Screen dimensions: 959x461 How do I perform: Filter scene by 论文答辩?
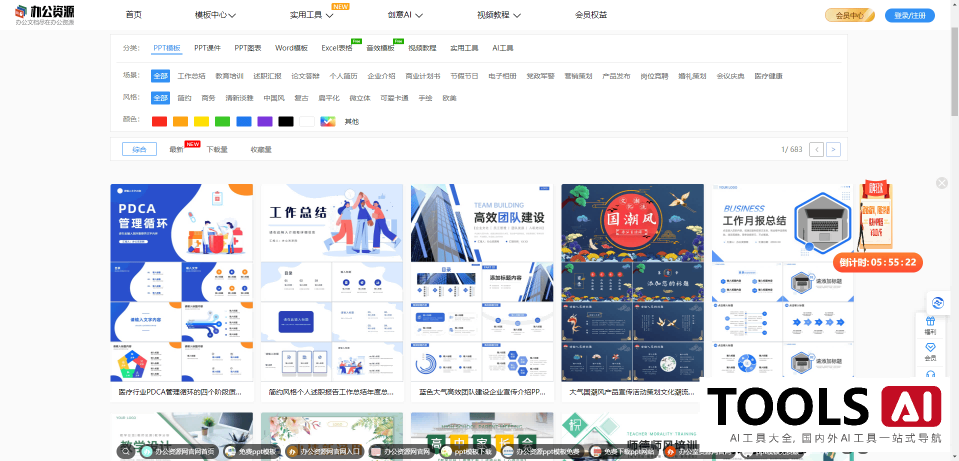point(305,76)
